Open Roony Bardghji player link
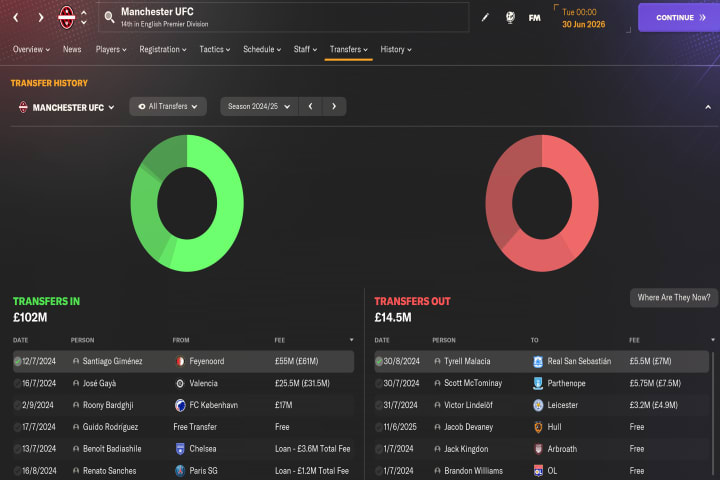720x480 pixels. 108,405
